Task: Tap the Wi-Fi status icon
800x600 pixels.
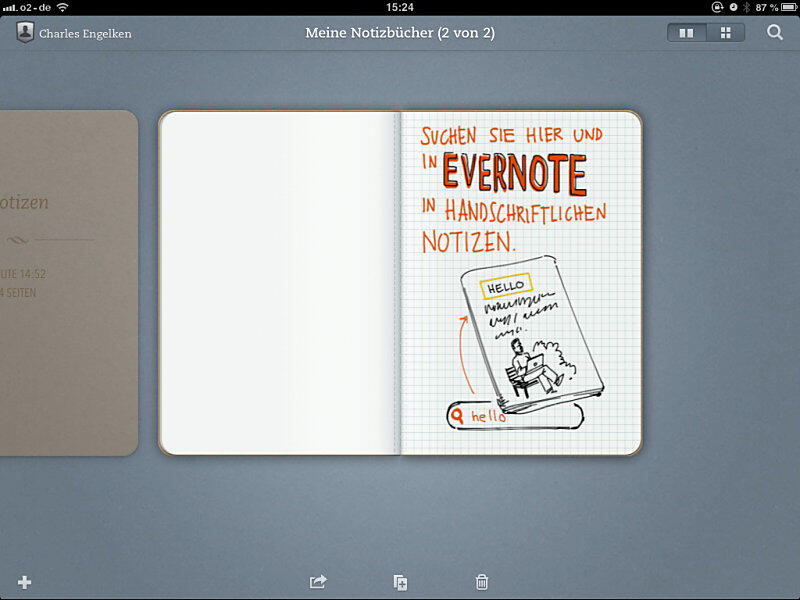Action: pos(63,7)
